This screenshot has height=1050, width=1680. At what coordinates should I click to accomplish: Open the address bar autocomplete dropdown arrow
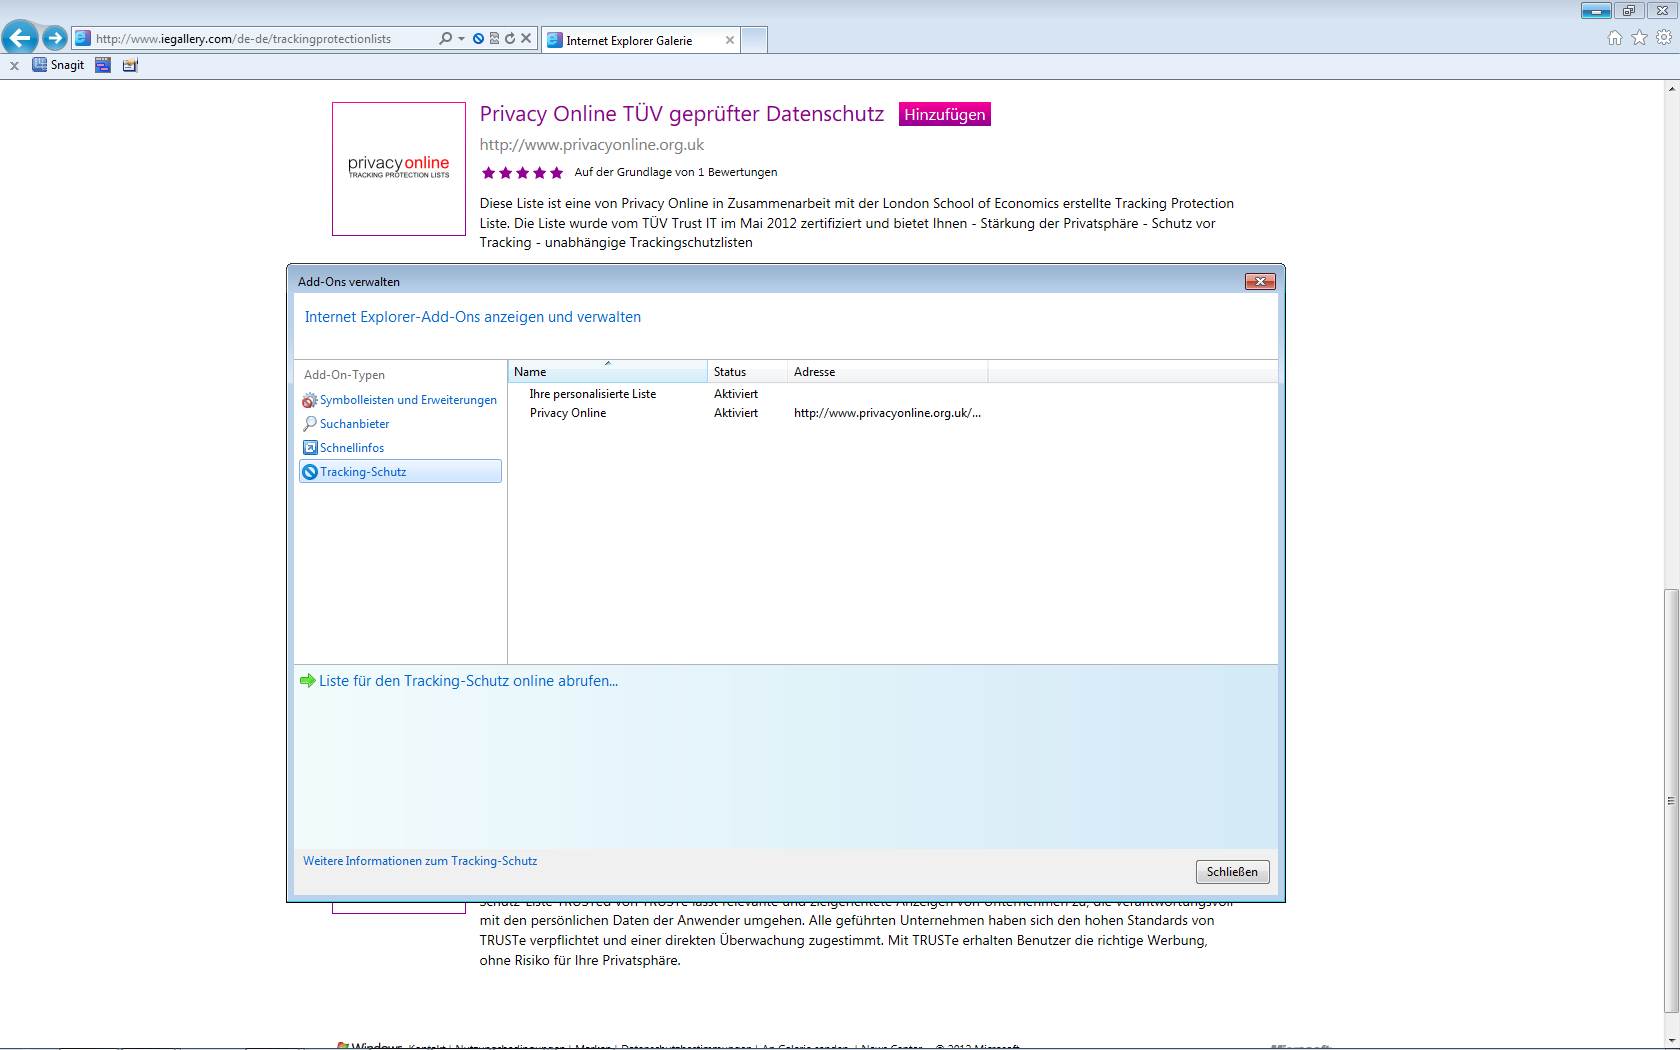[x=461, y=38]
